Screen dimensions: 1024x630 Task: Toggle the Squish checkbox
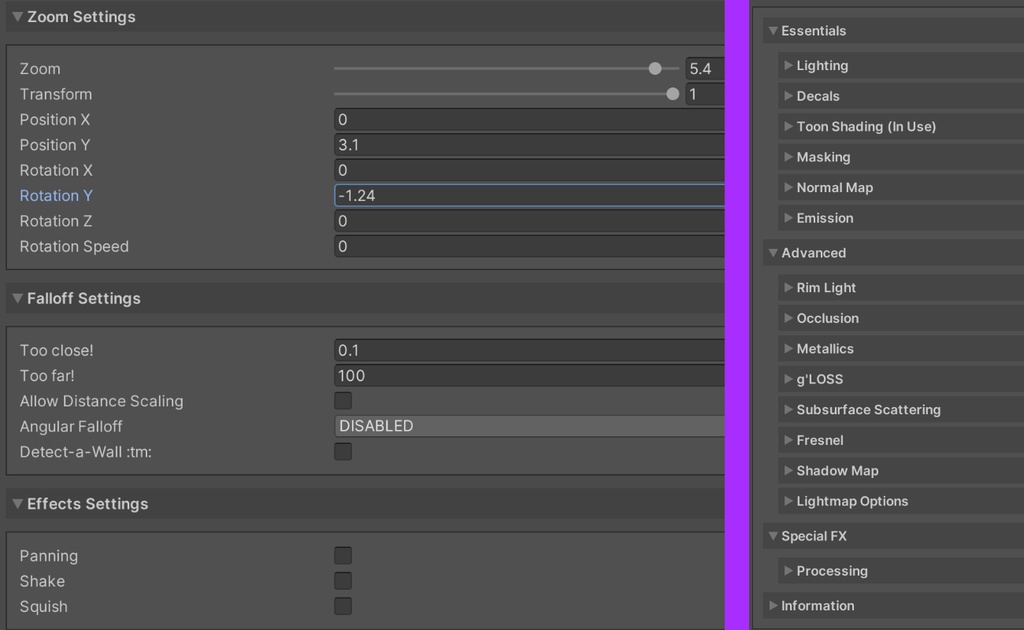pyautogui.click(x=343, y=606)
